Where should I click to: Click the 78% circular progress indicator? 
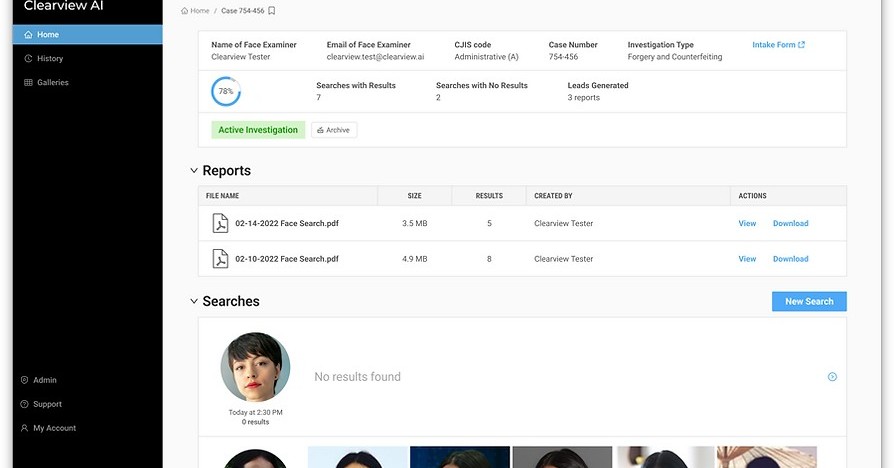226,91
